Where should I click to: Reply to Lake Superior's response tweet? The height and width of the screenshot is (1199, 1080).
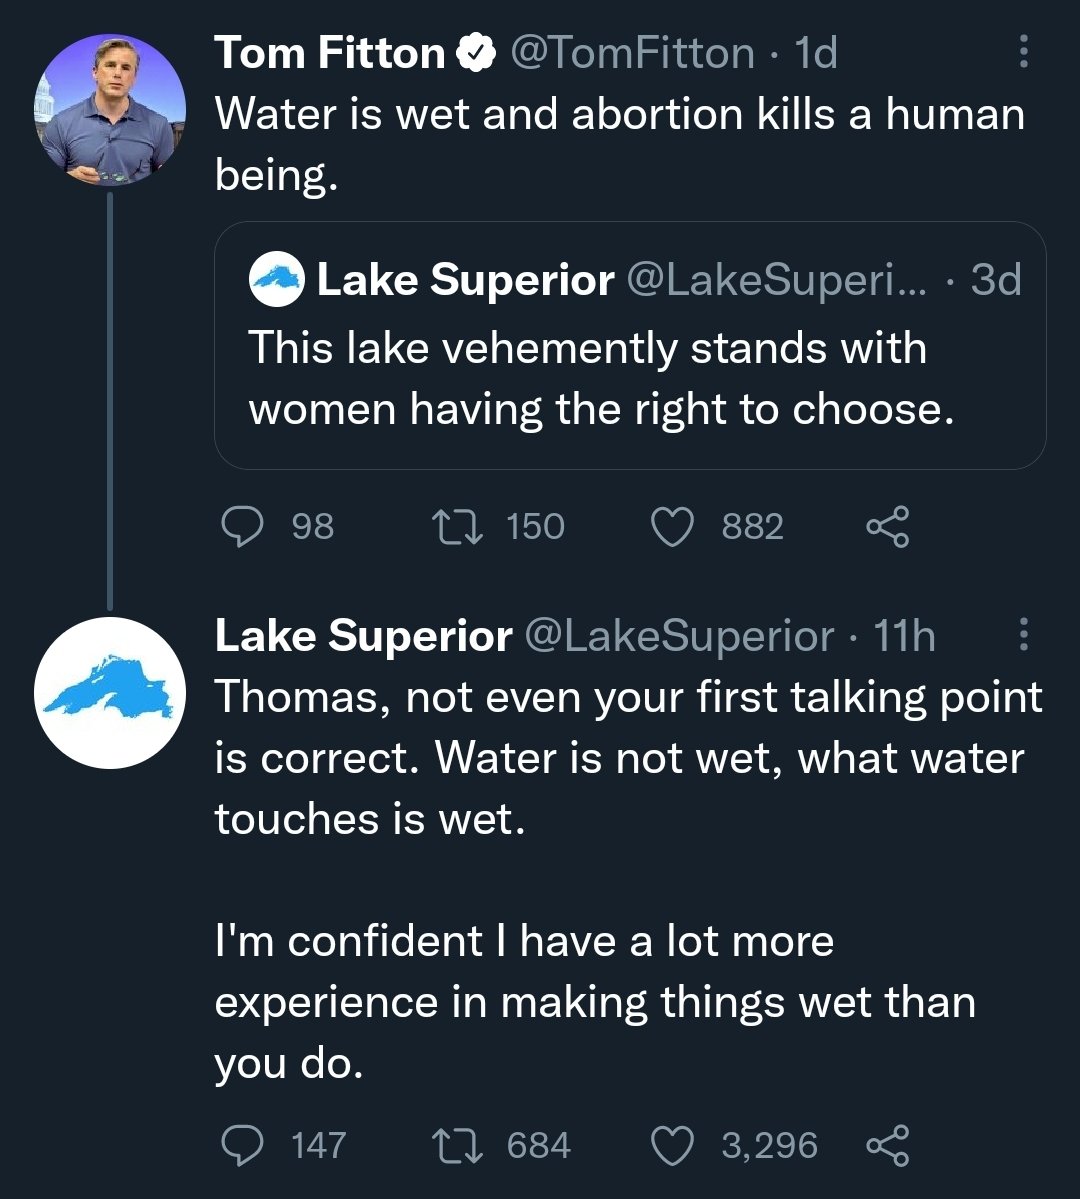pyautogui.click(x=242, y=1145)
